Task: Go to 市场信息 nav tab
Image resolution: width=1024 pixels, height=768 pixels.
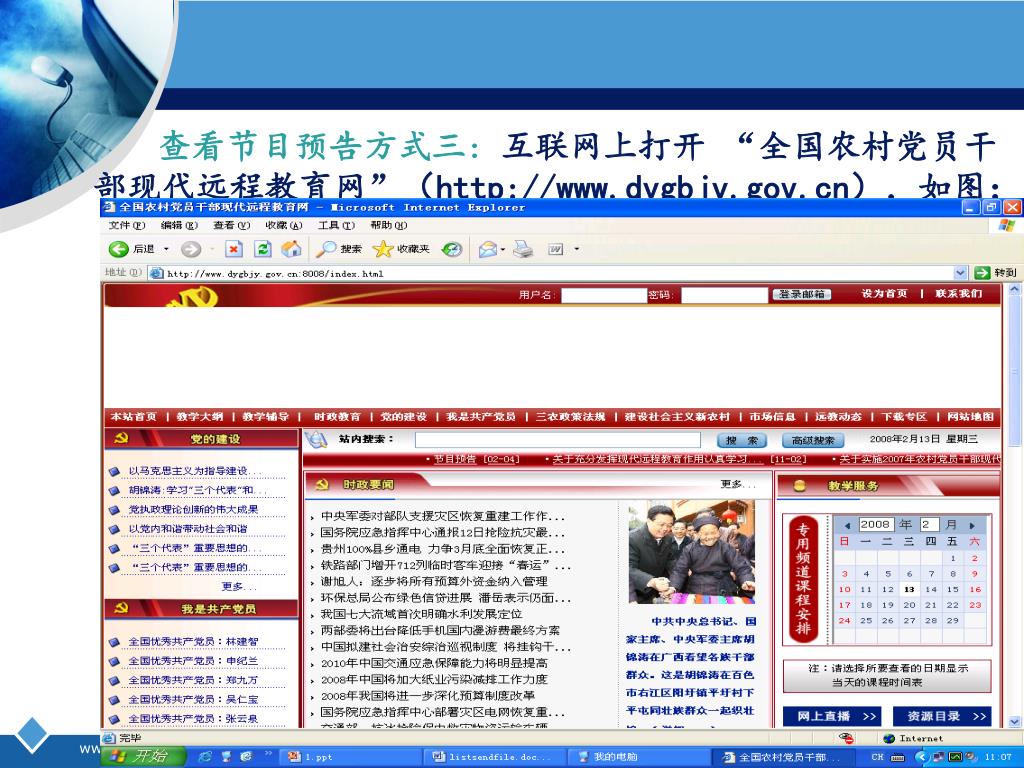Action: [773, 417]
